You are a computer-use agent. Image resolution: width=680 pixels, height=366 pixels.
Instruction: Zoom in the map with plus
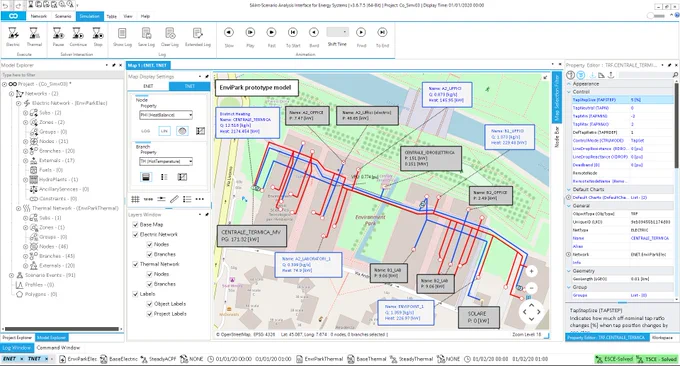click(531, 271)
